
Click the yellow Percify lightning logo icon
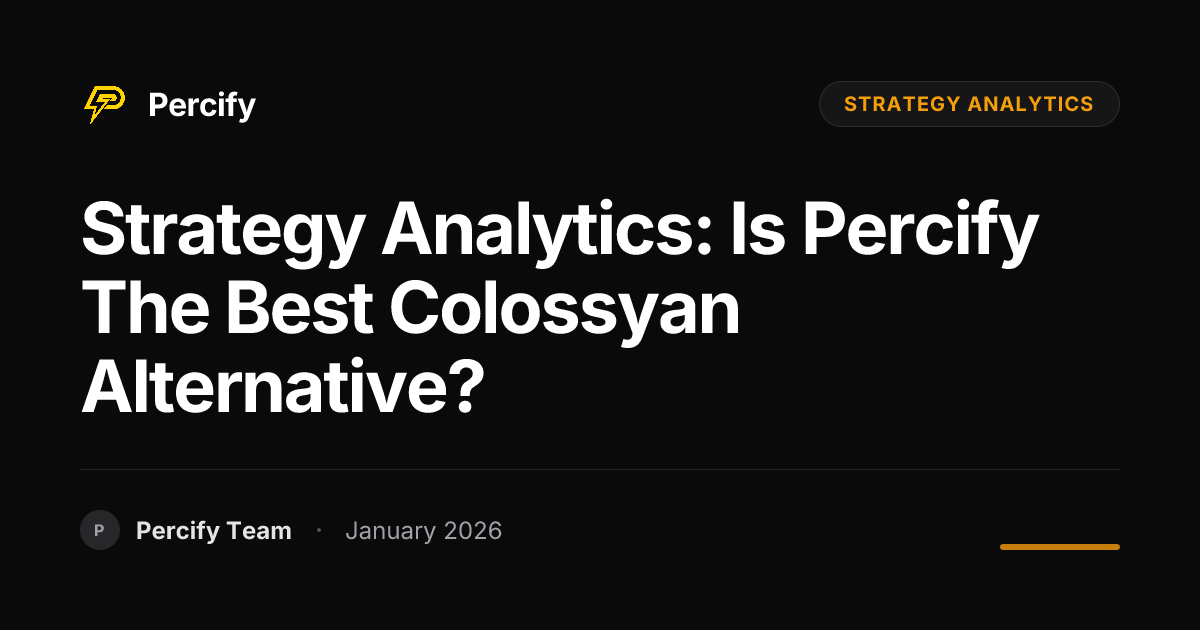click(104, 104)
